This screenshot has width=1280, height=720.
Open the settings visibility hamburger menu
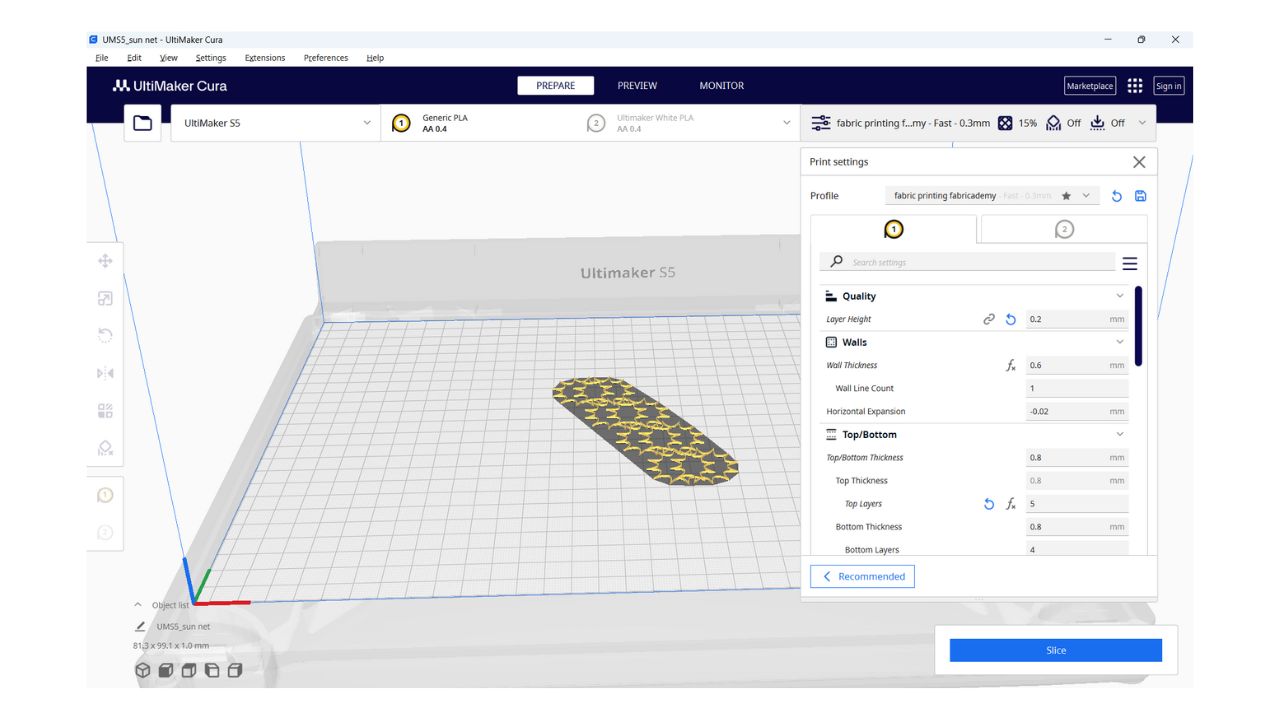click(1129, 263)
